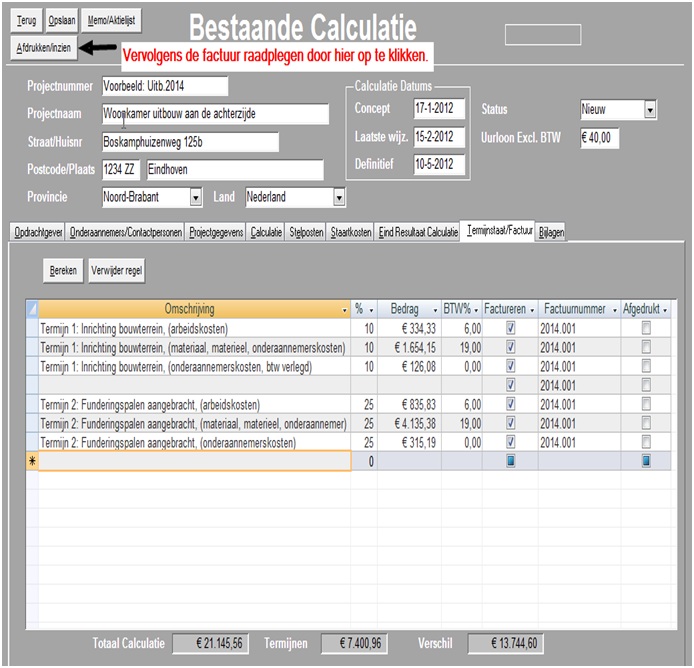The image size is (694, 668).
Task: Toggle Factureren for Termijn 2 arbeidskosten row
Action: (511, 405)
